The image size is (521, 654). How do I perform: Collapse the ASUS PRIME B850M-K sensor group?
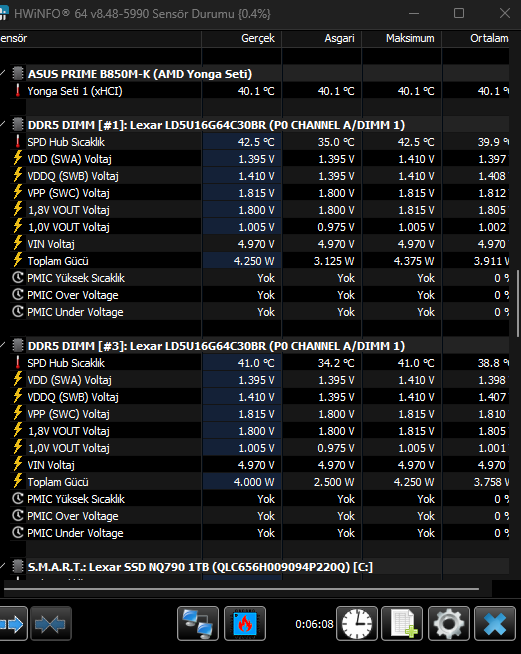pyautogui.click(x=3, y=74)
